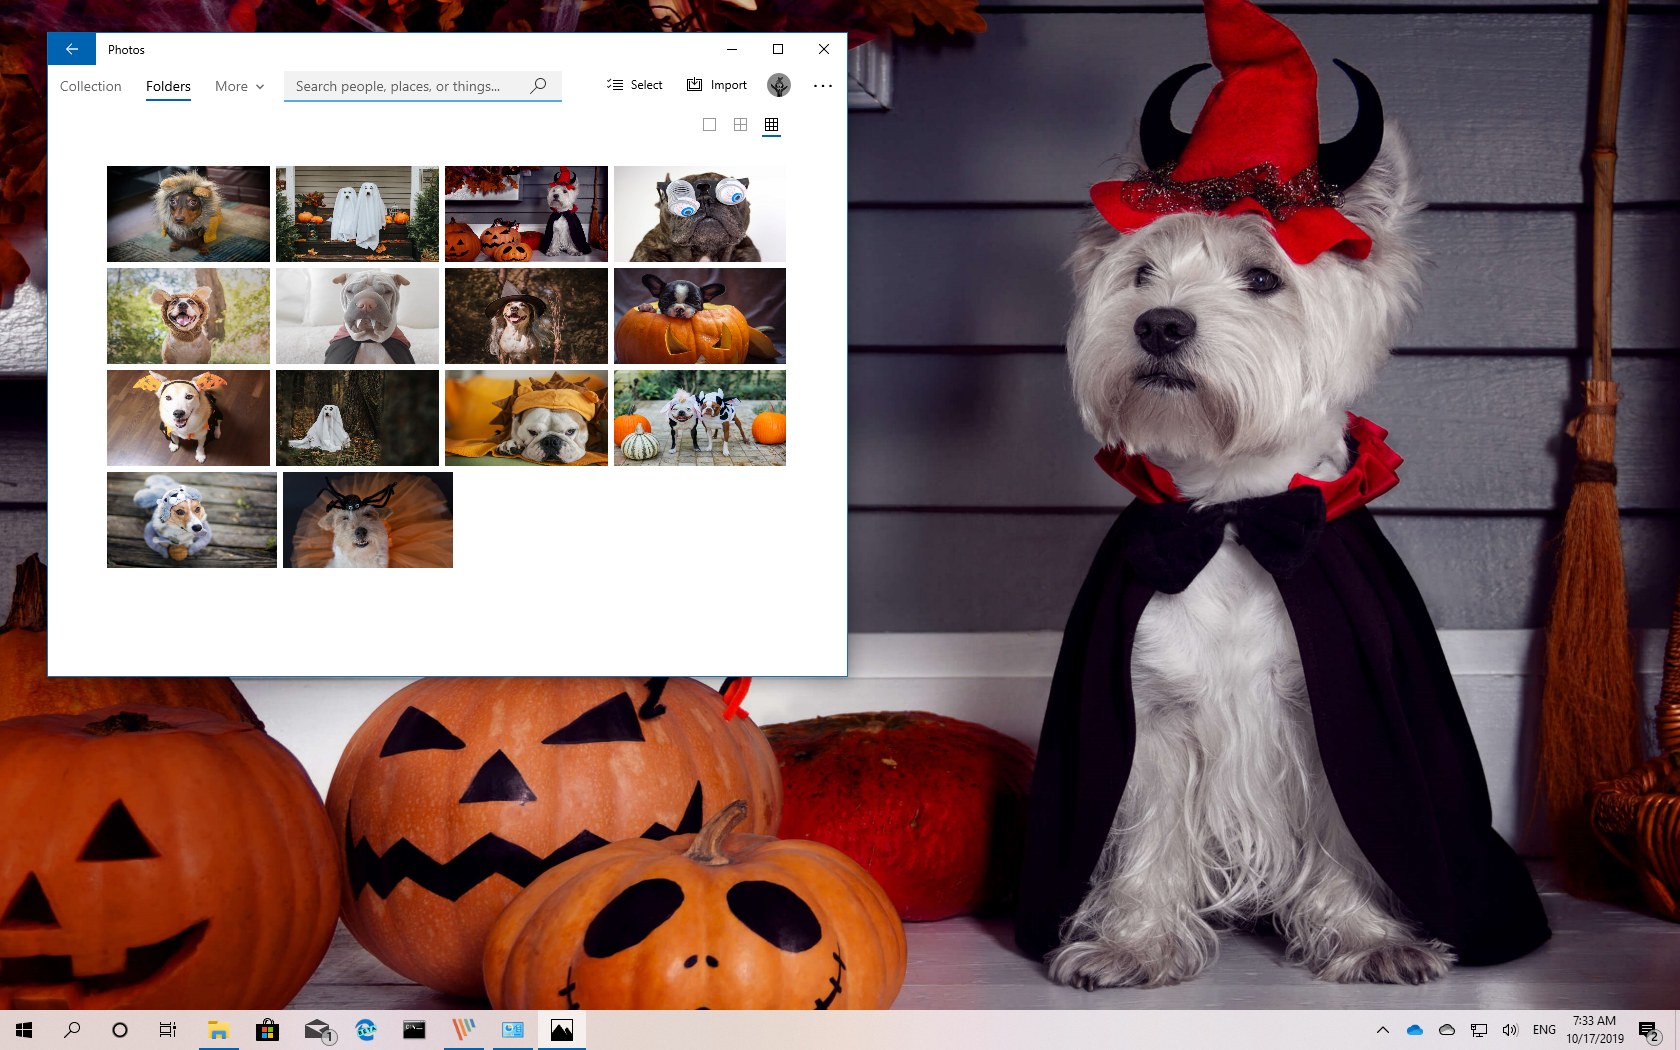This screenshot has width=1680, height=1050.
Task: Switch to the Collection tab
Action: pos(90,86)
